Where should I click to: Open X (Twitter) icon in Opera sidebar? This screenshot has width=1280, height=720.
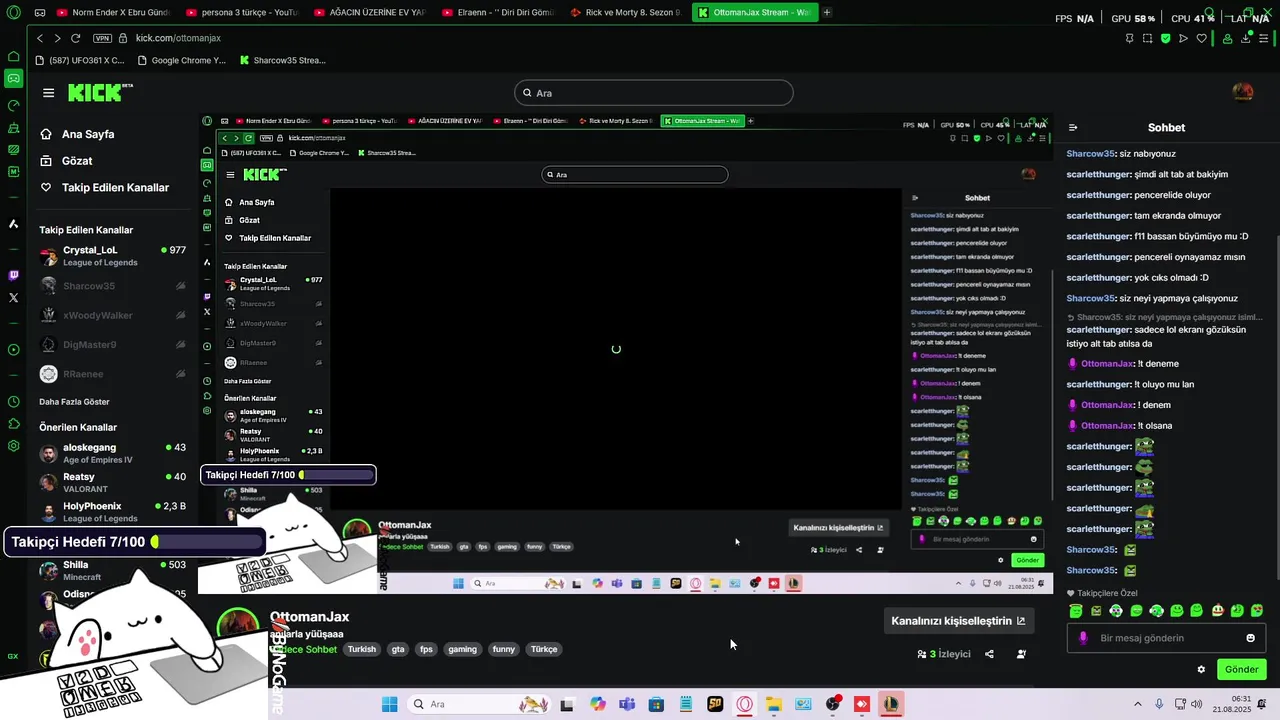13,298
